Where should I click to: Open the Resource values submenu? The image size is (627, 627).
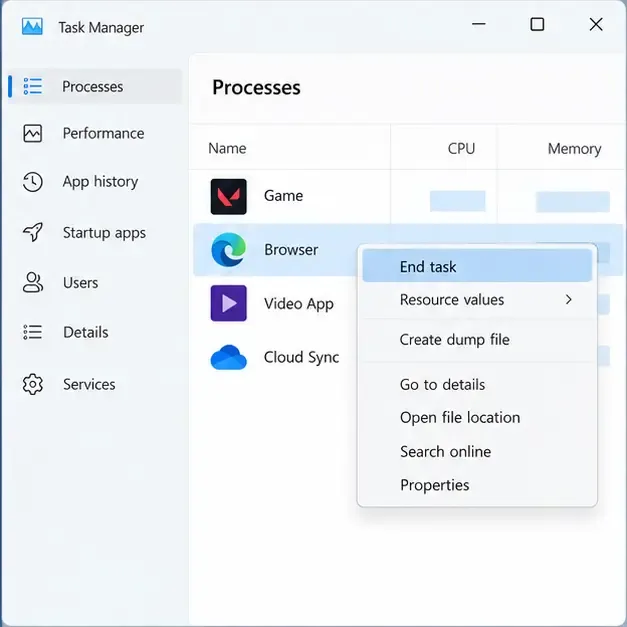pos(477,300)
